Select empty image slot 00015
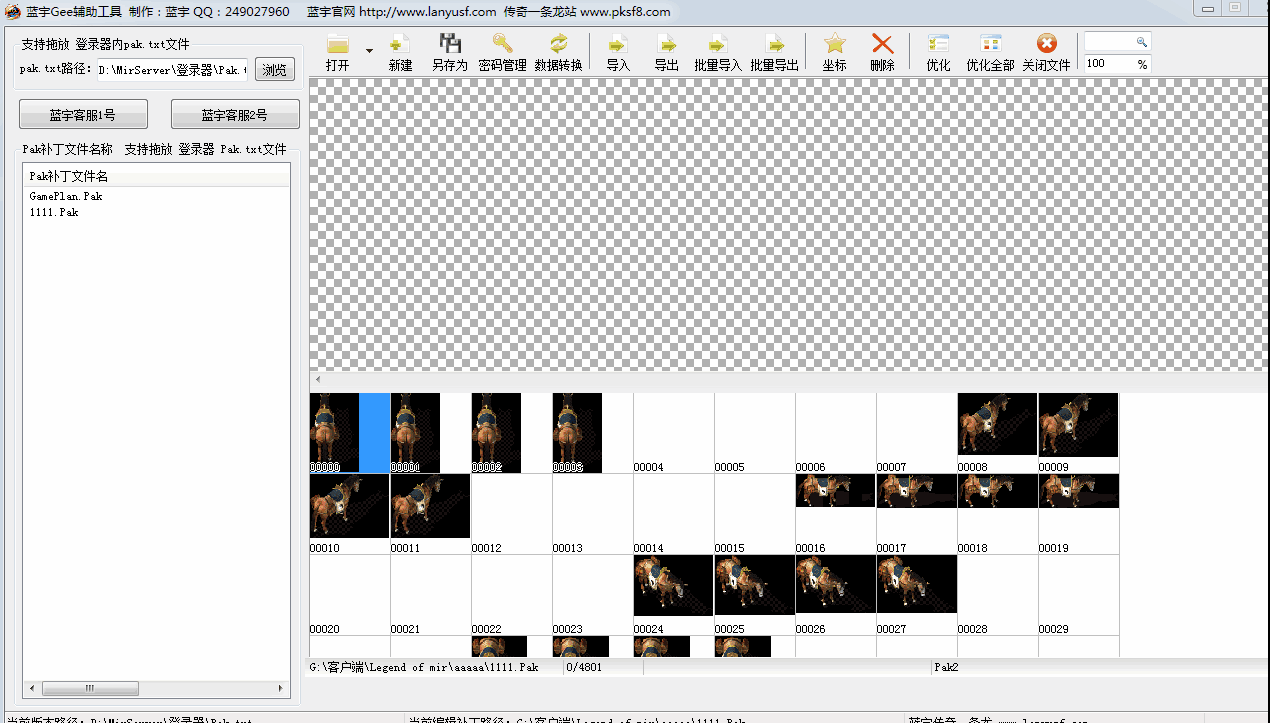 coord(754,513)
